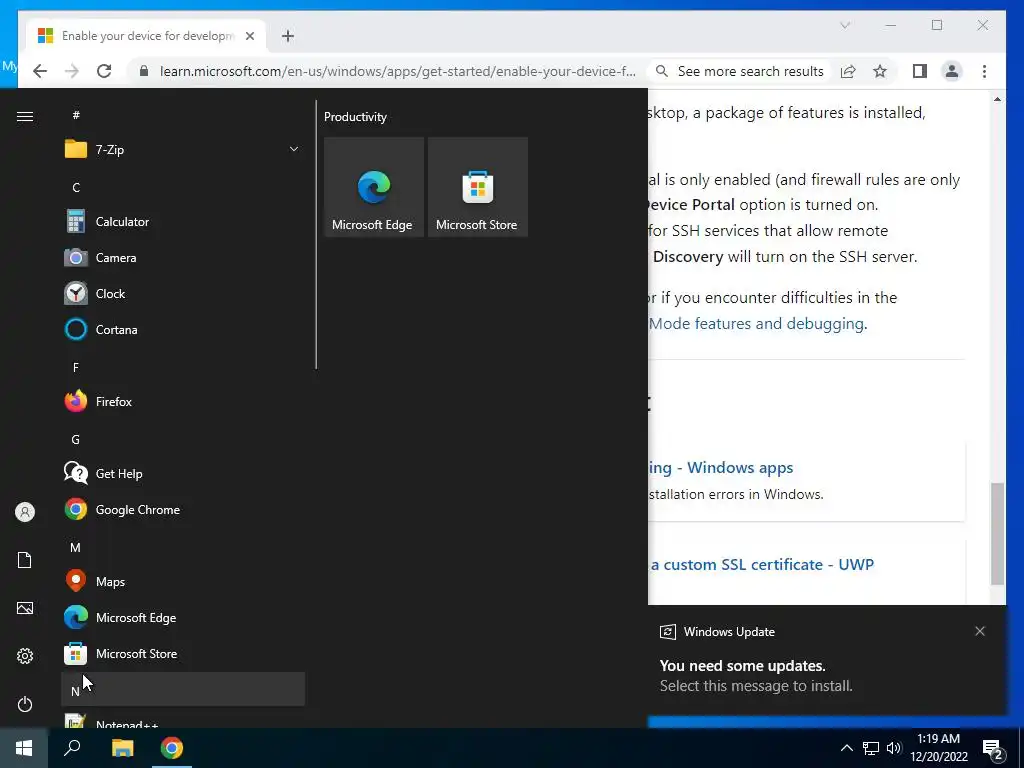This screenshot has width=1024, height=768.
Task: Jump to letter C section header
Action: [x=183, y=187]
